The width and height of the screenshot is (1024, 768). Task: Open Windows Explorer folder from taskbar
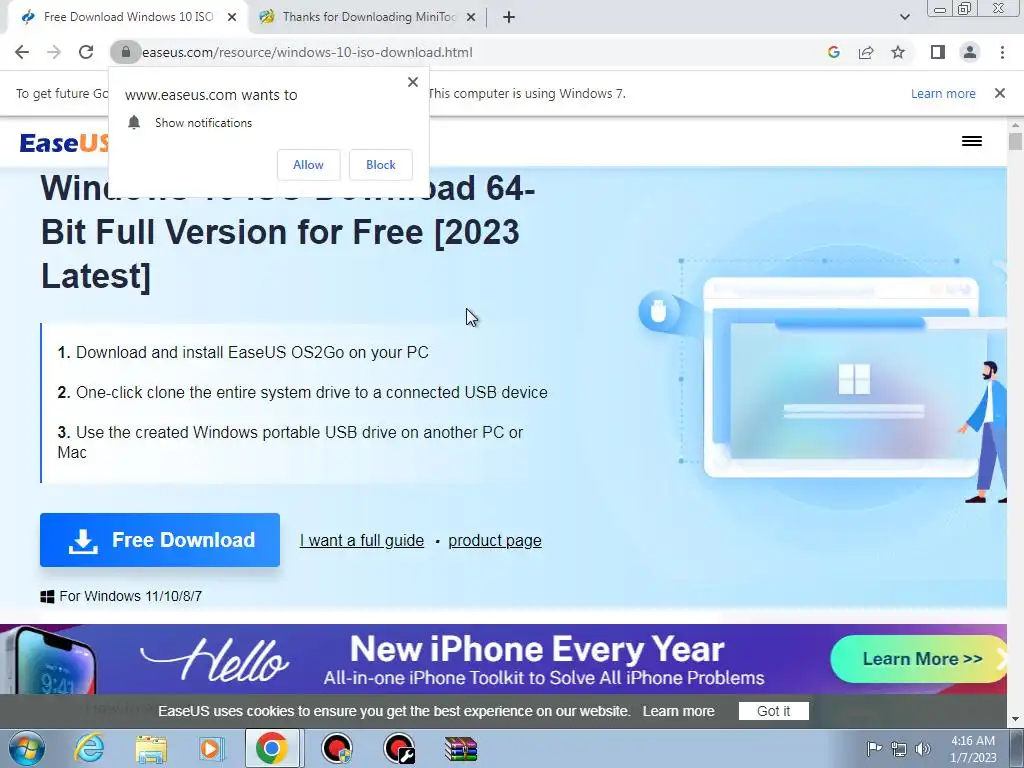coord(151,748)
